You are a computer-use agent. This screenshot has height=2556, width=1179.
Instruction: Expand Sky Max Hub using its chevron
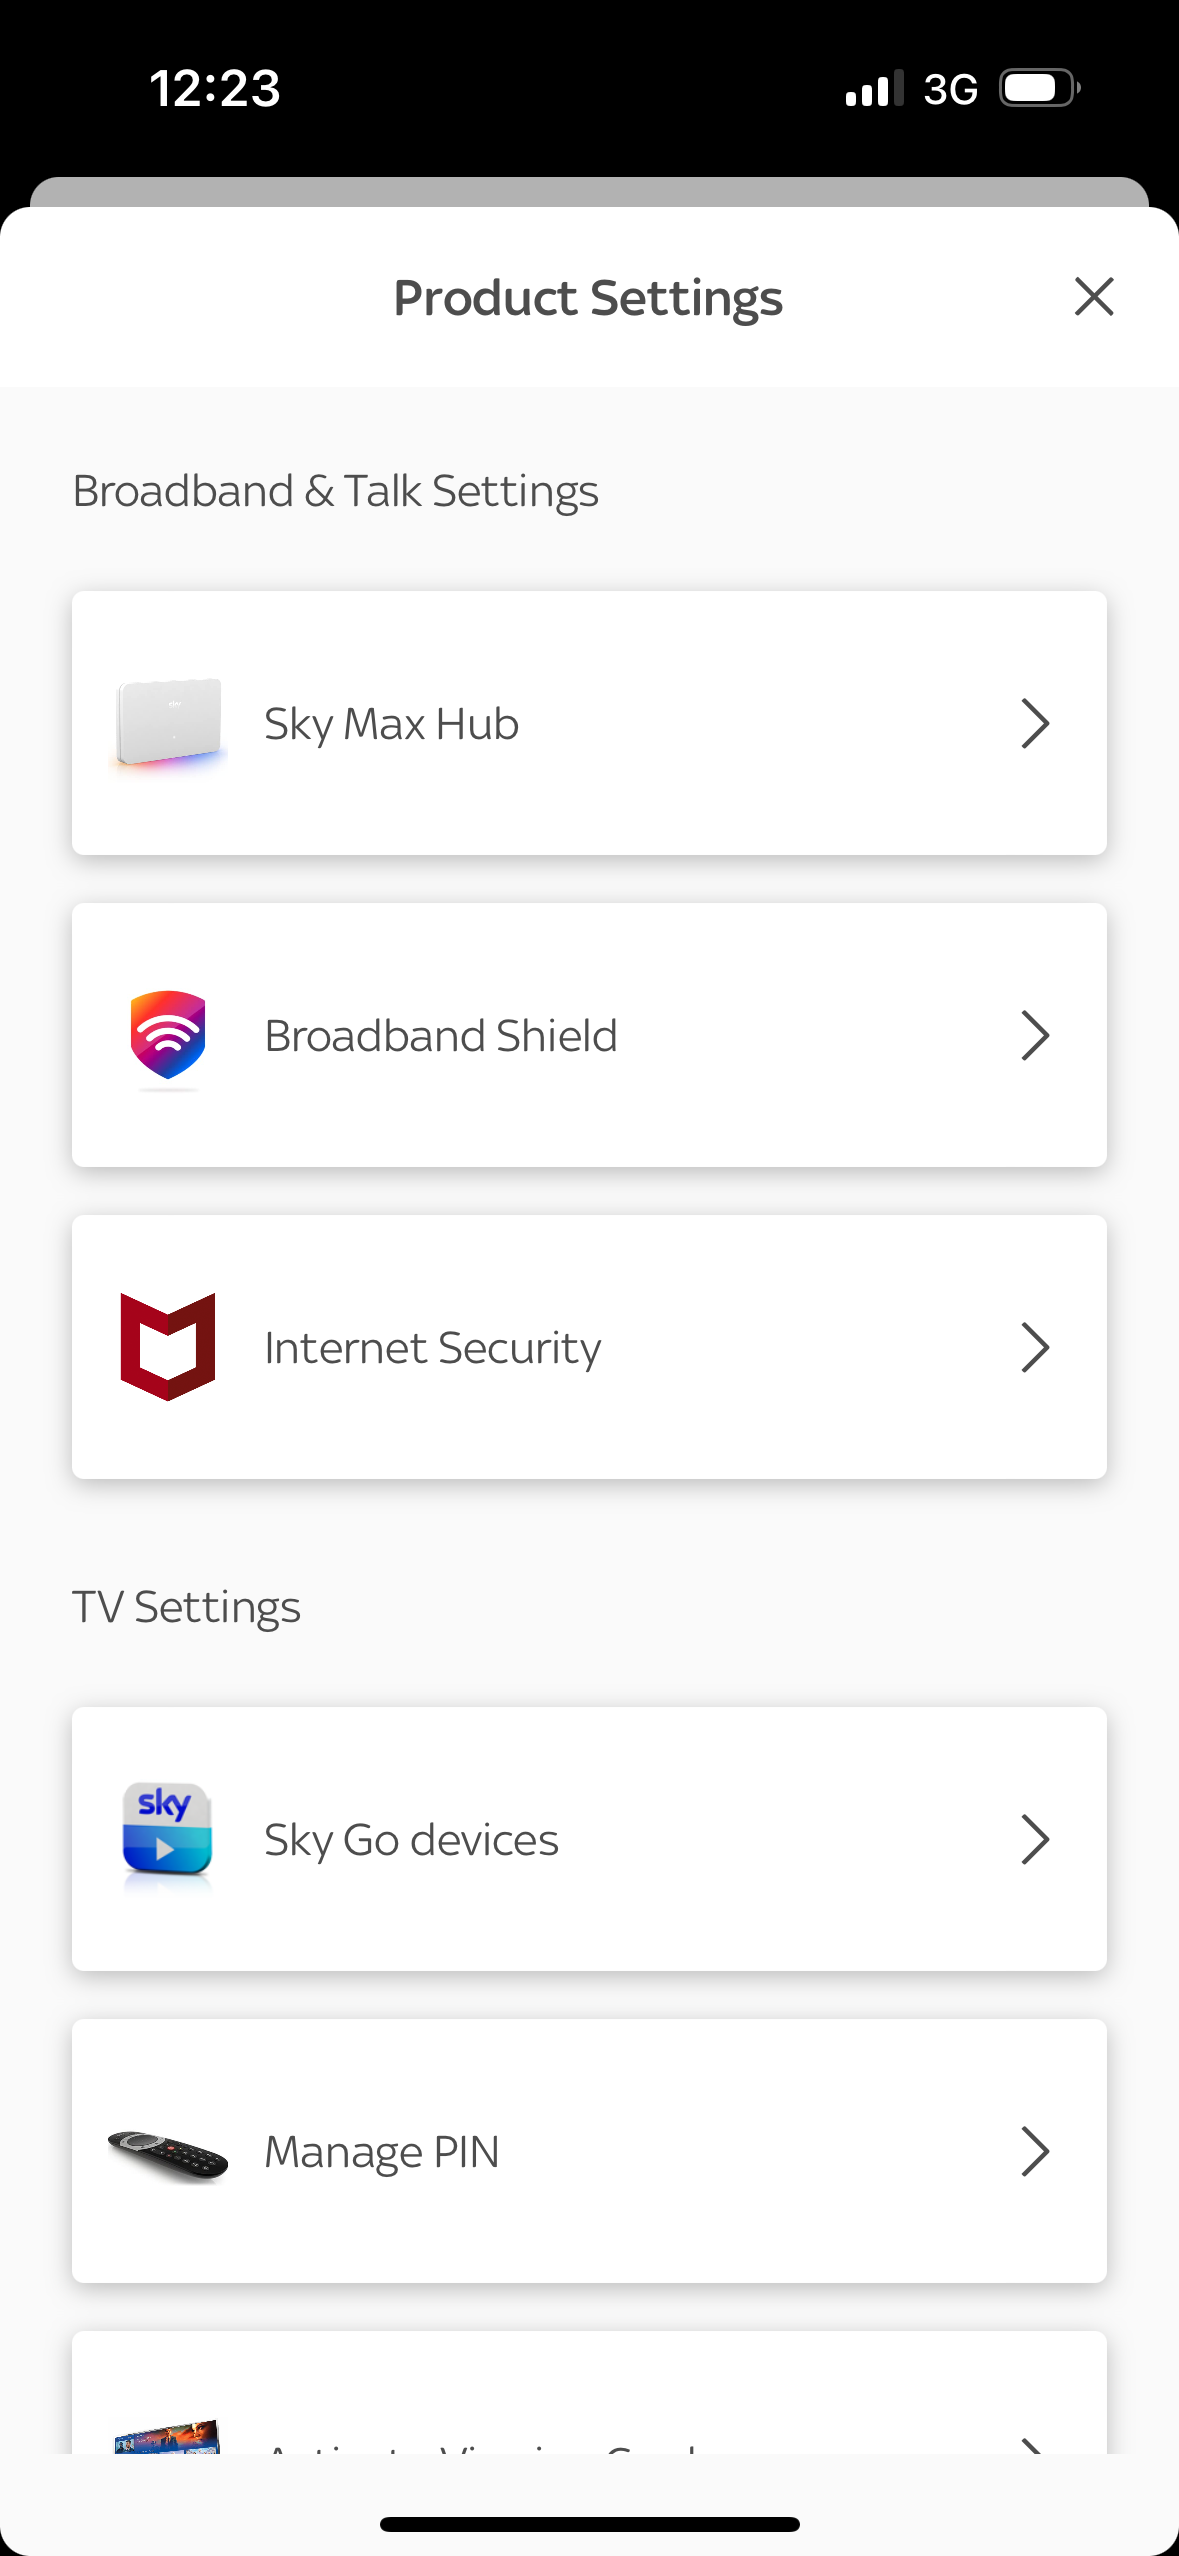pyautogui.click(x=1035, y=723)
